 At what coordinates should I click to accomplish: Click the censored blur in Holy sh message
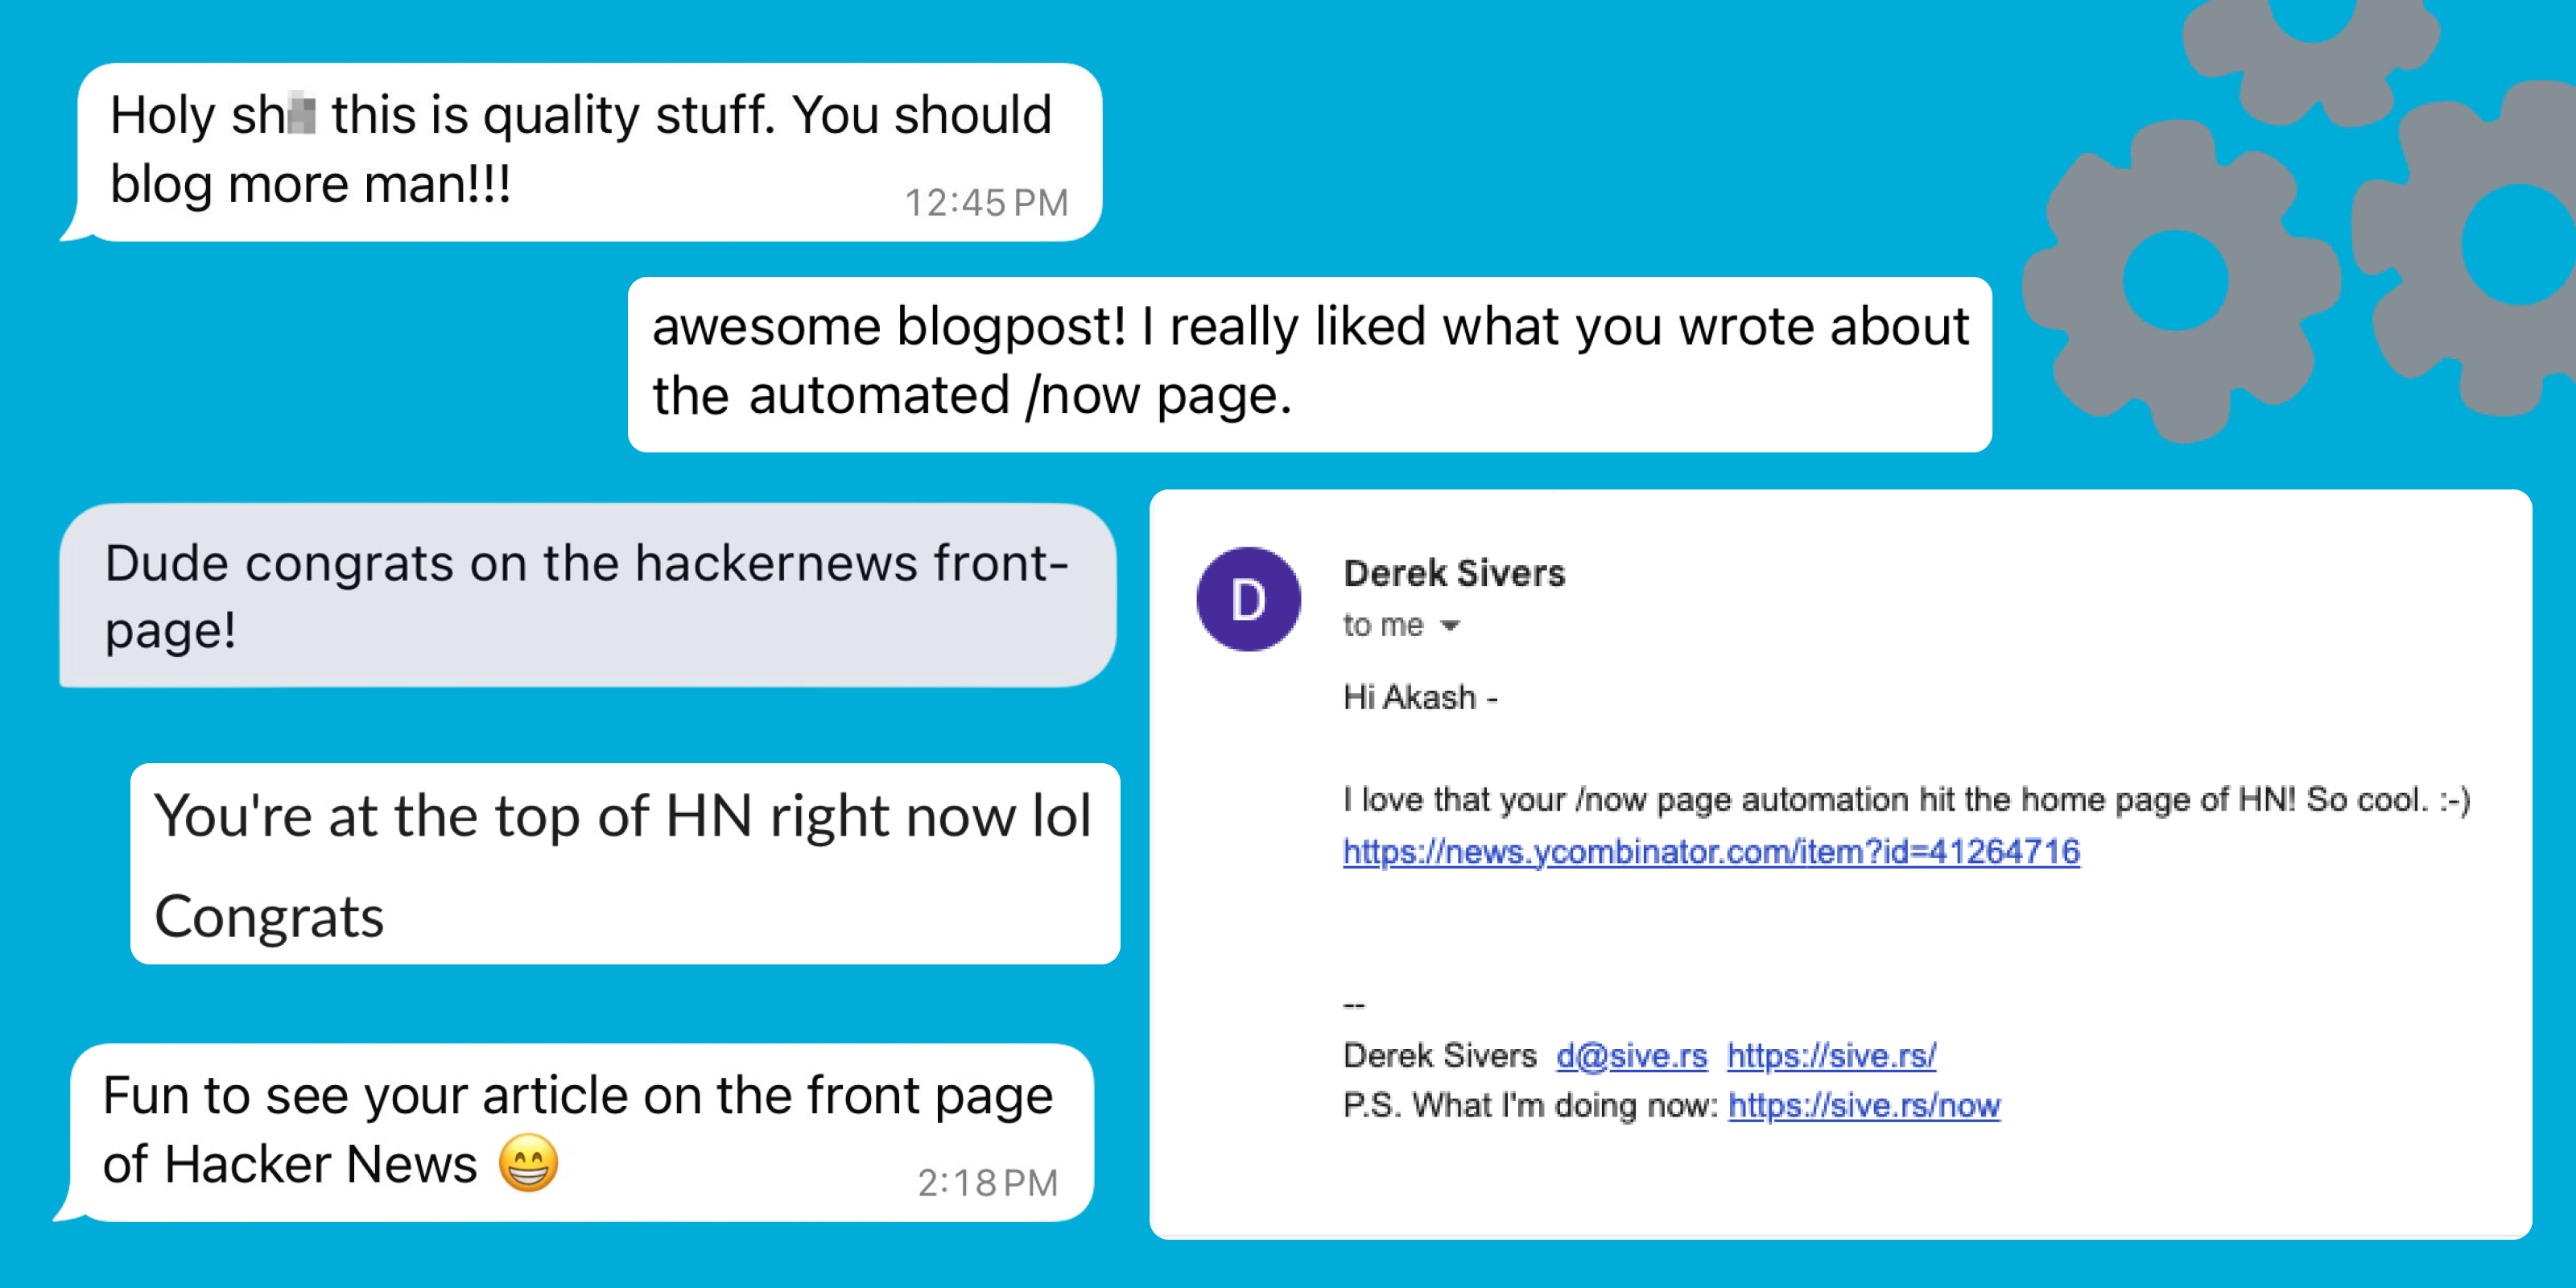(x=301, y=112)
